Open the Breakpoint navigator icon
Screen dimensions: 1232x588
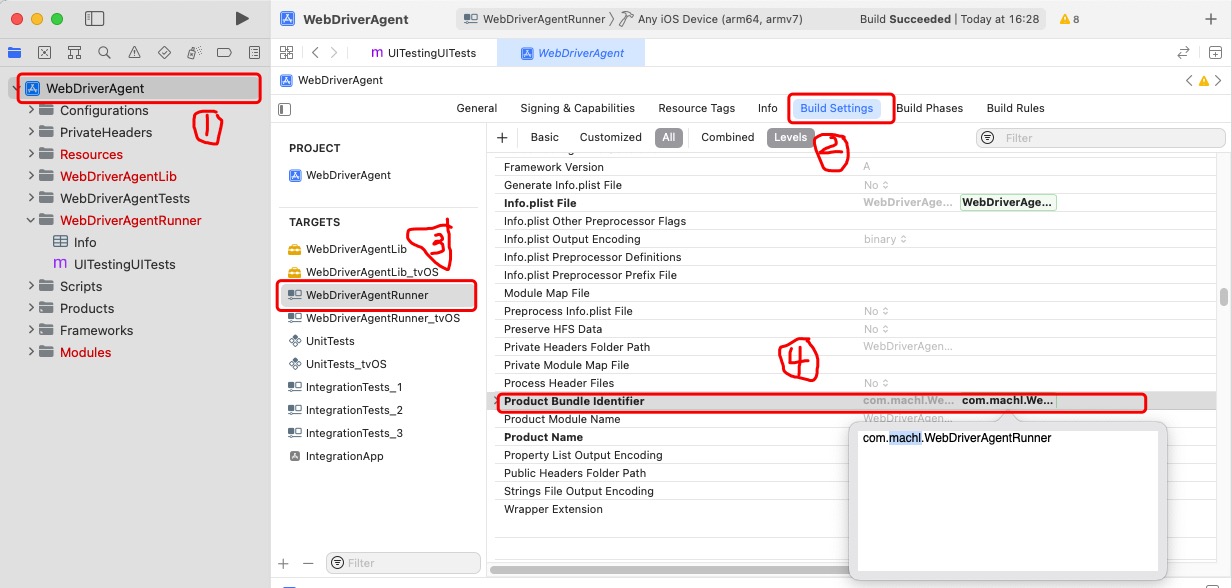click(224, 53)
